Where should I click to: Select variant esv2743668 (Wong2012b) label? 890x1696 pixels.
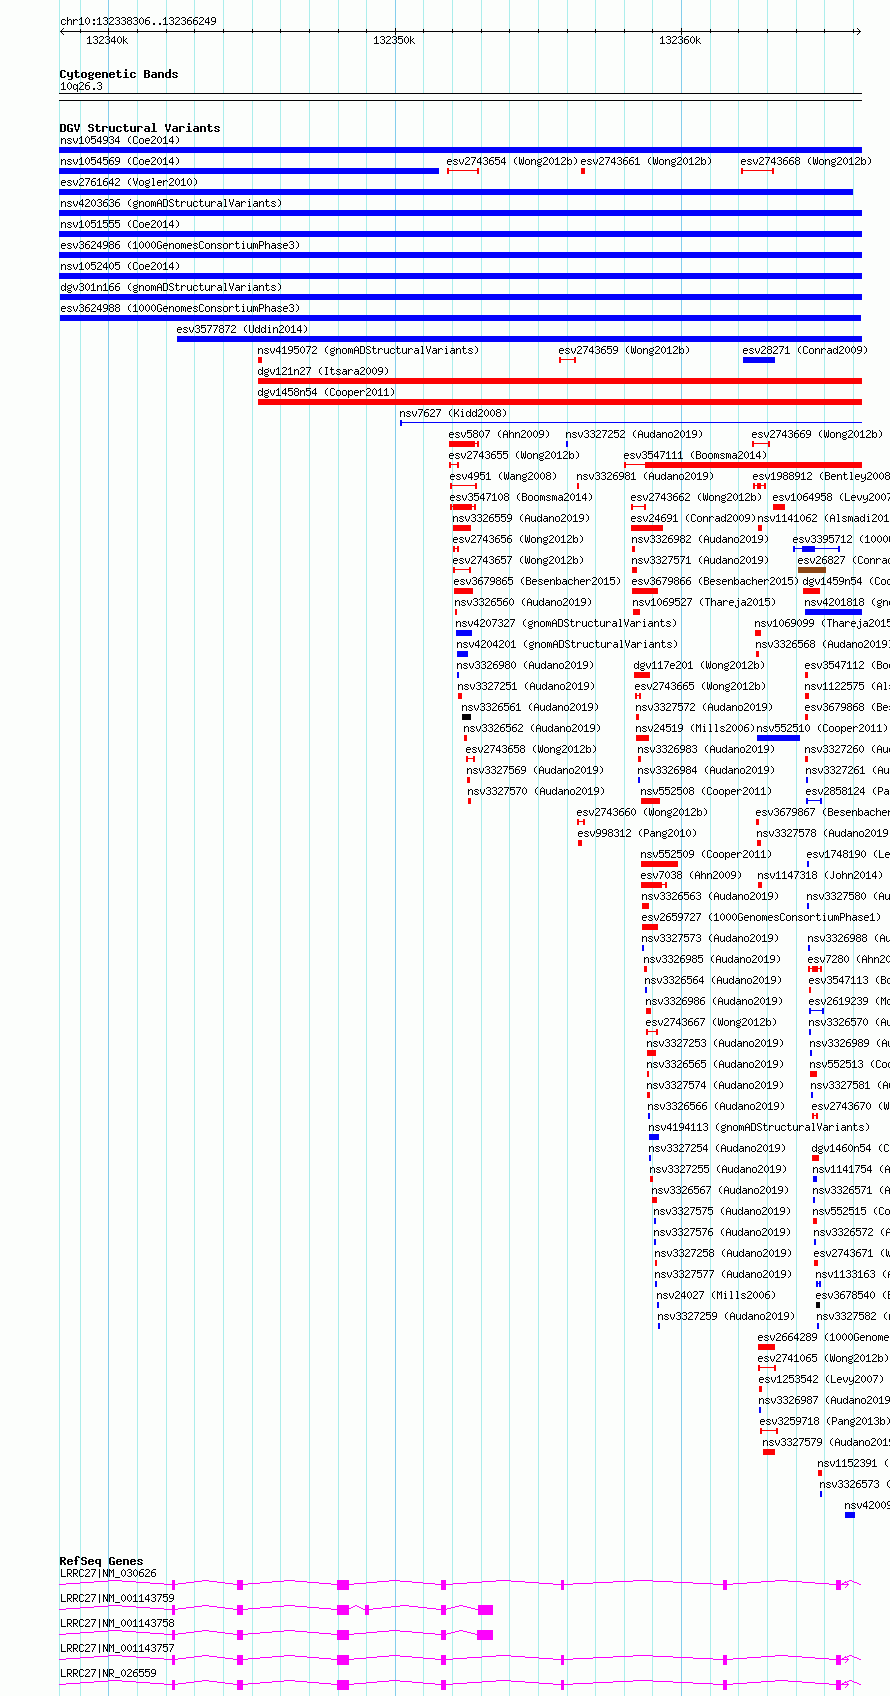(x=806, y=161)
